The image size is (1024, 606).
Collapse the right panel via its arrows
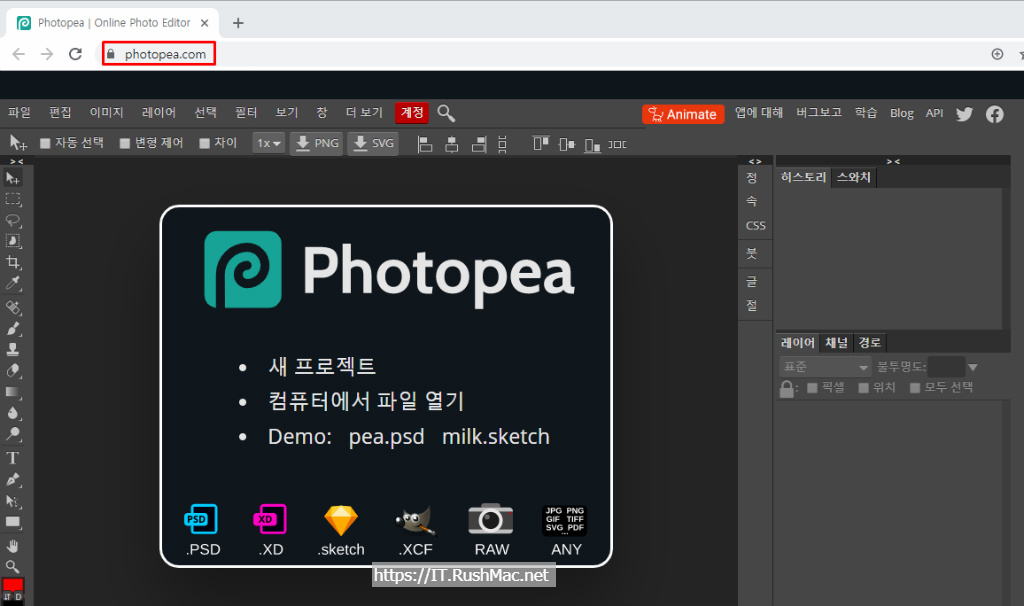(x=893, y=161)
